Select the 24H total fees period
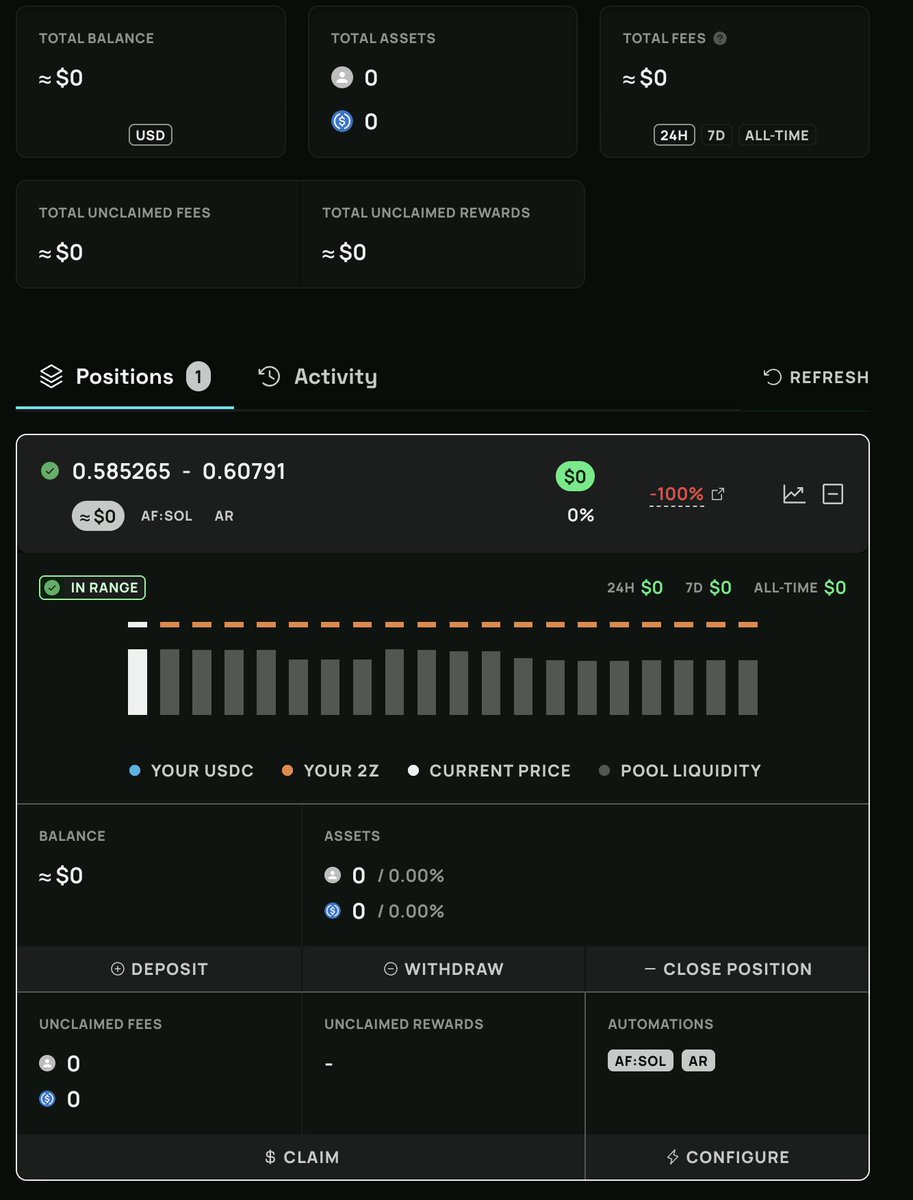 [674, 135]
